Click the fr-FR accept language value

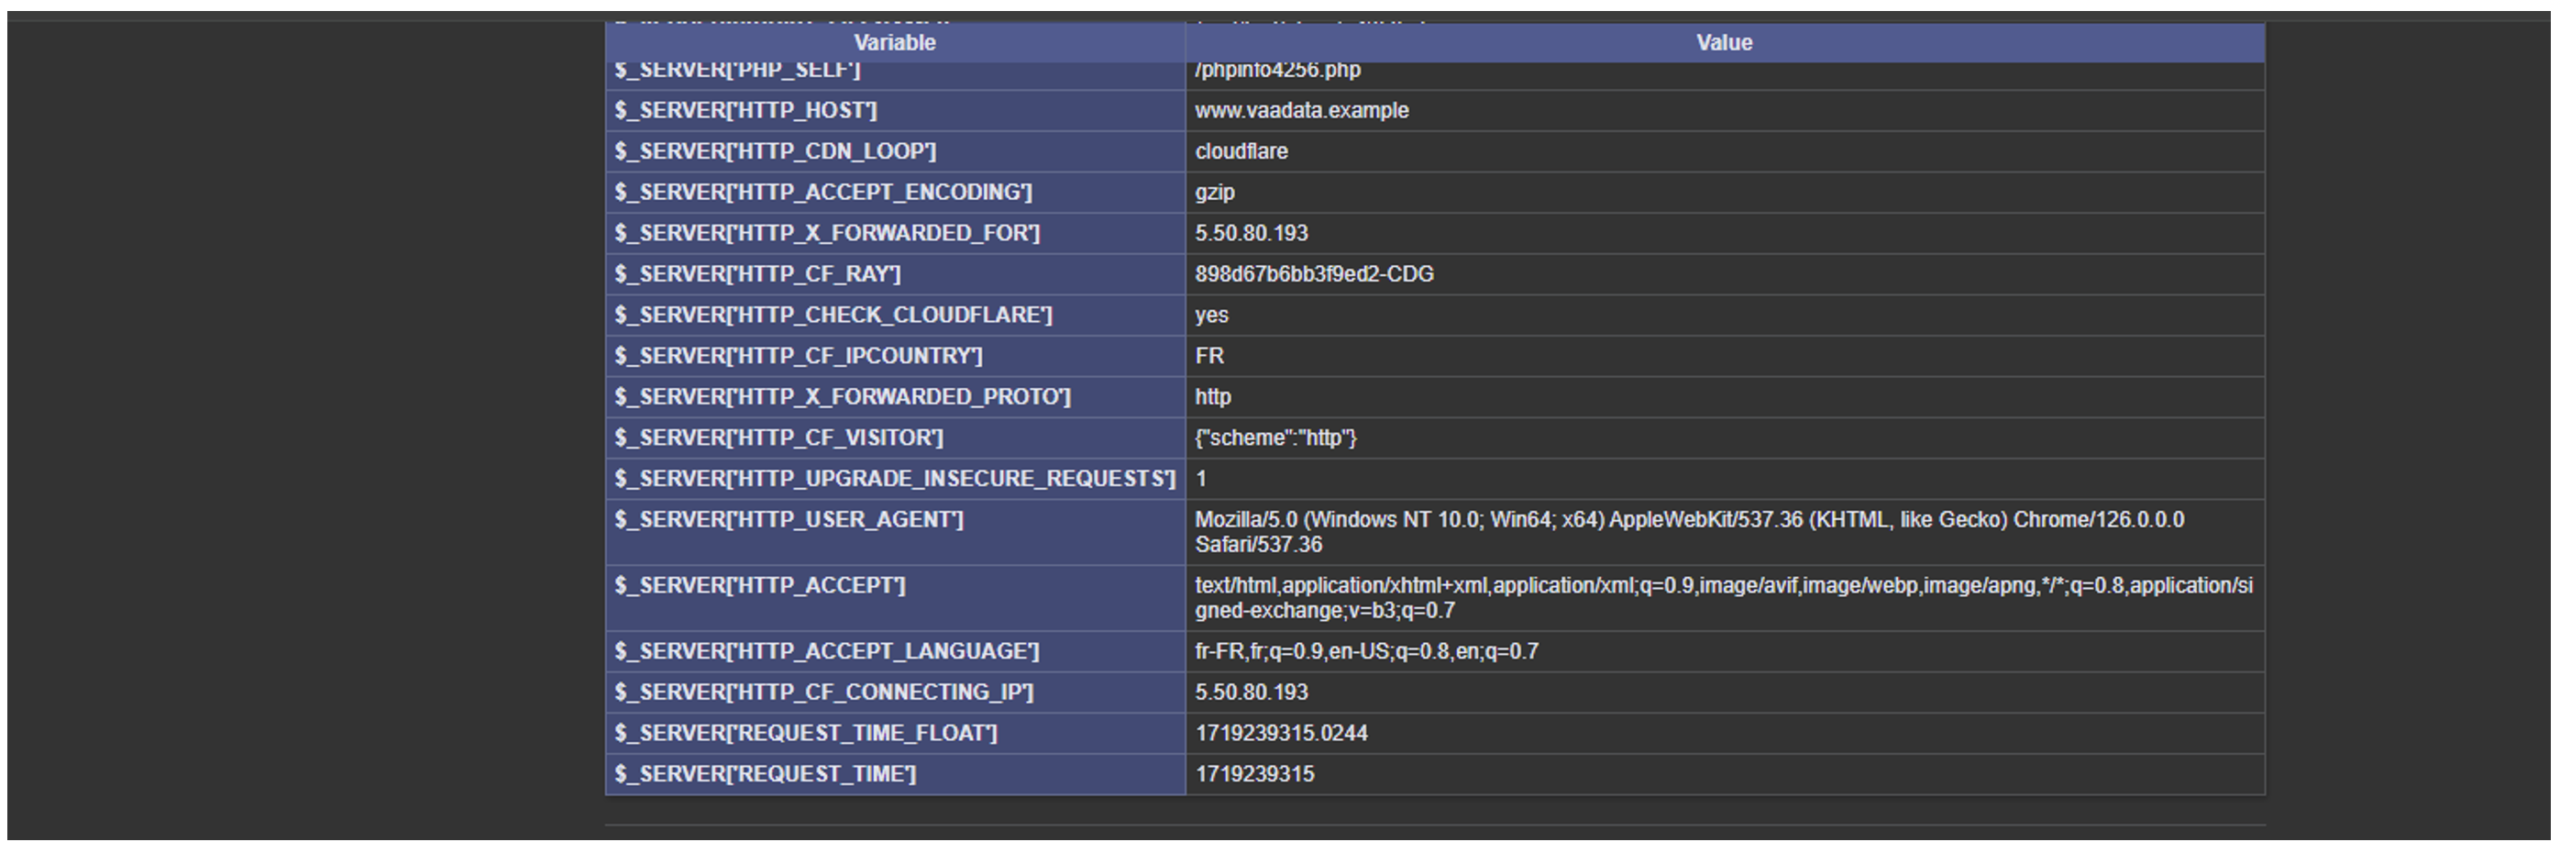pos(1366,652)
